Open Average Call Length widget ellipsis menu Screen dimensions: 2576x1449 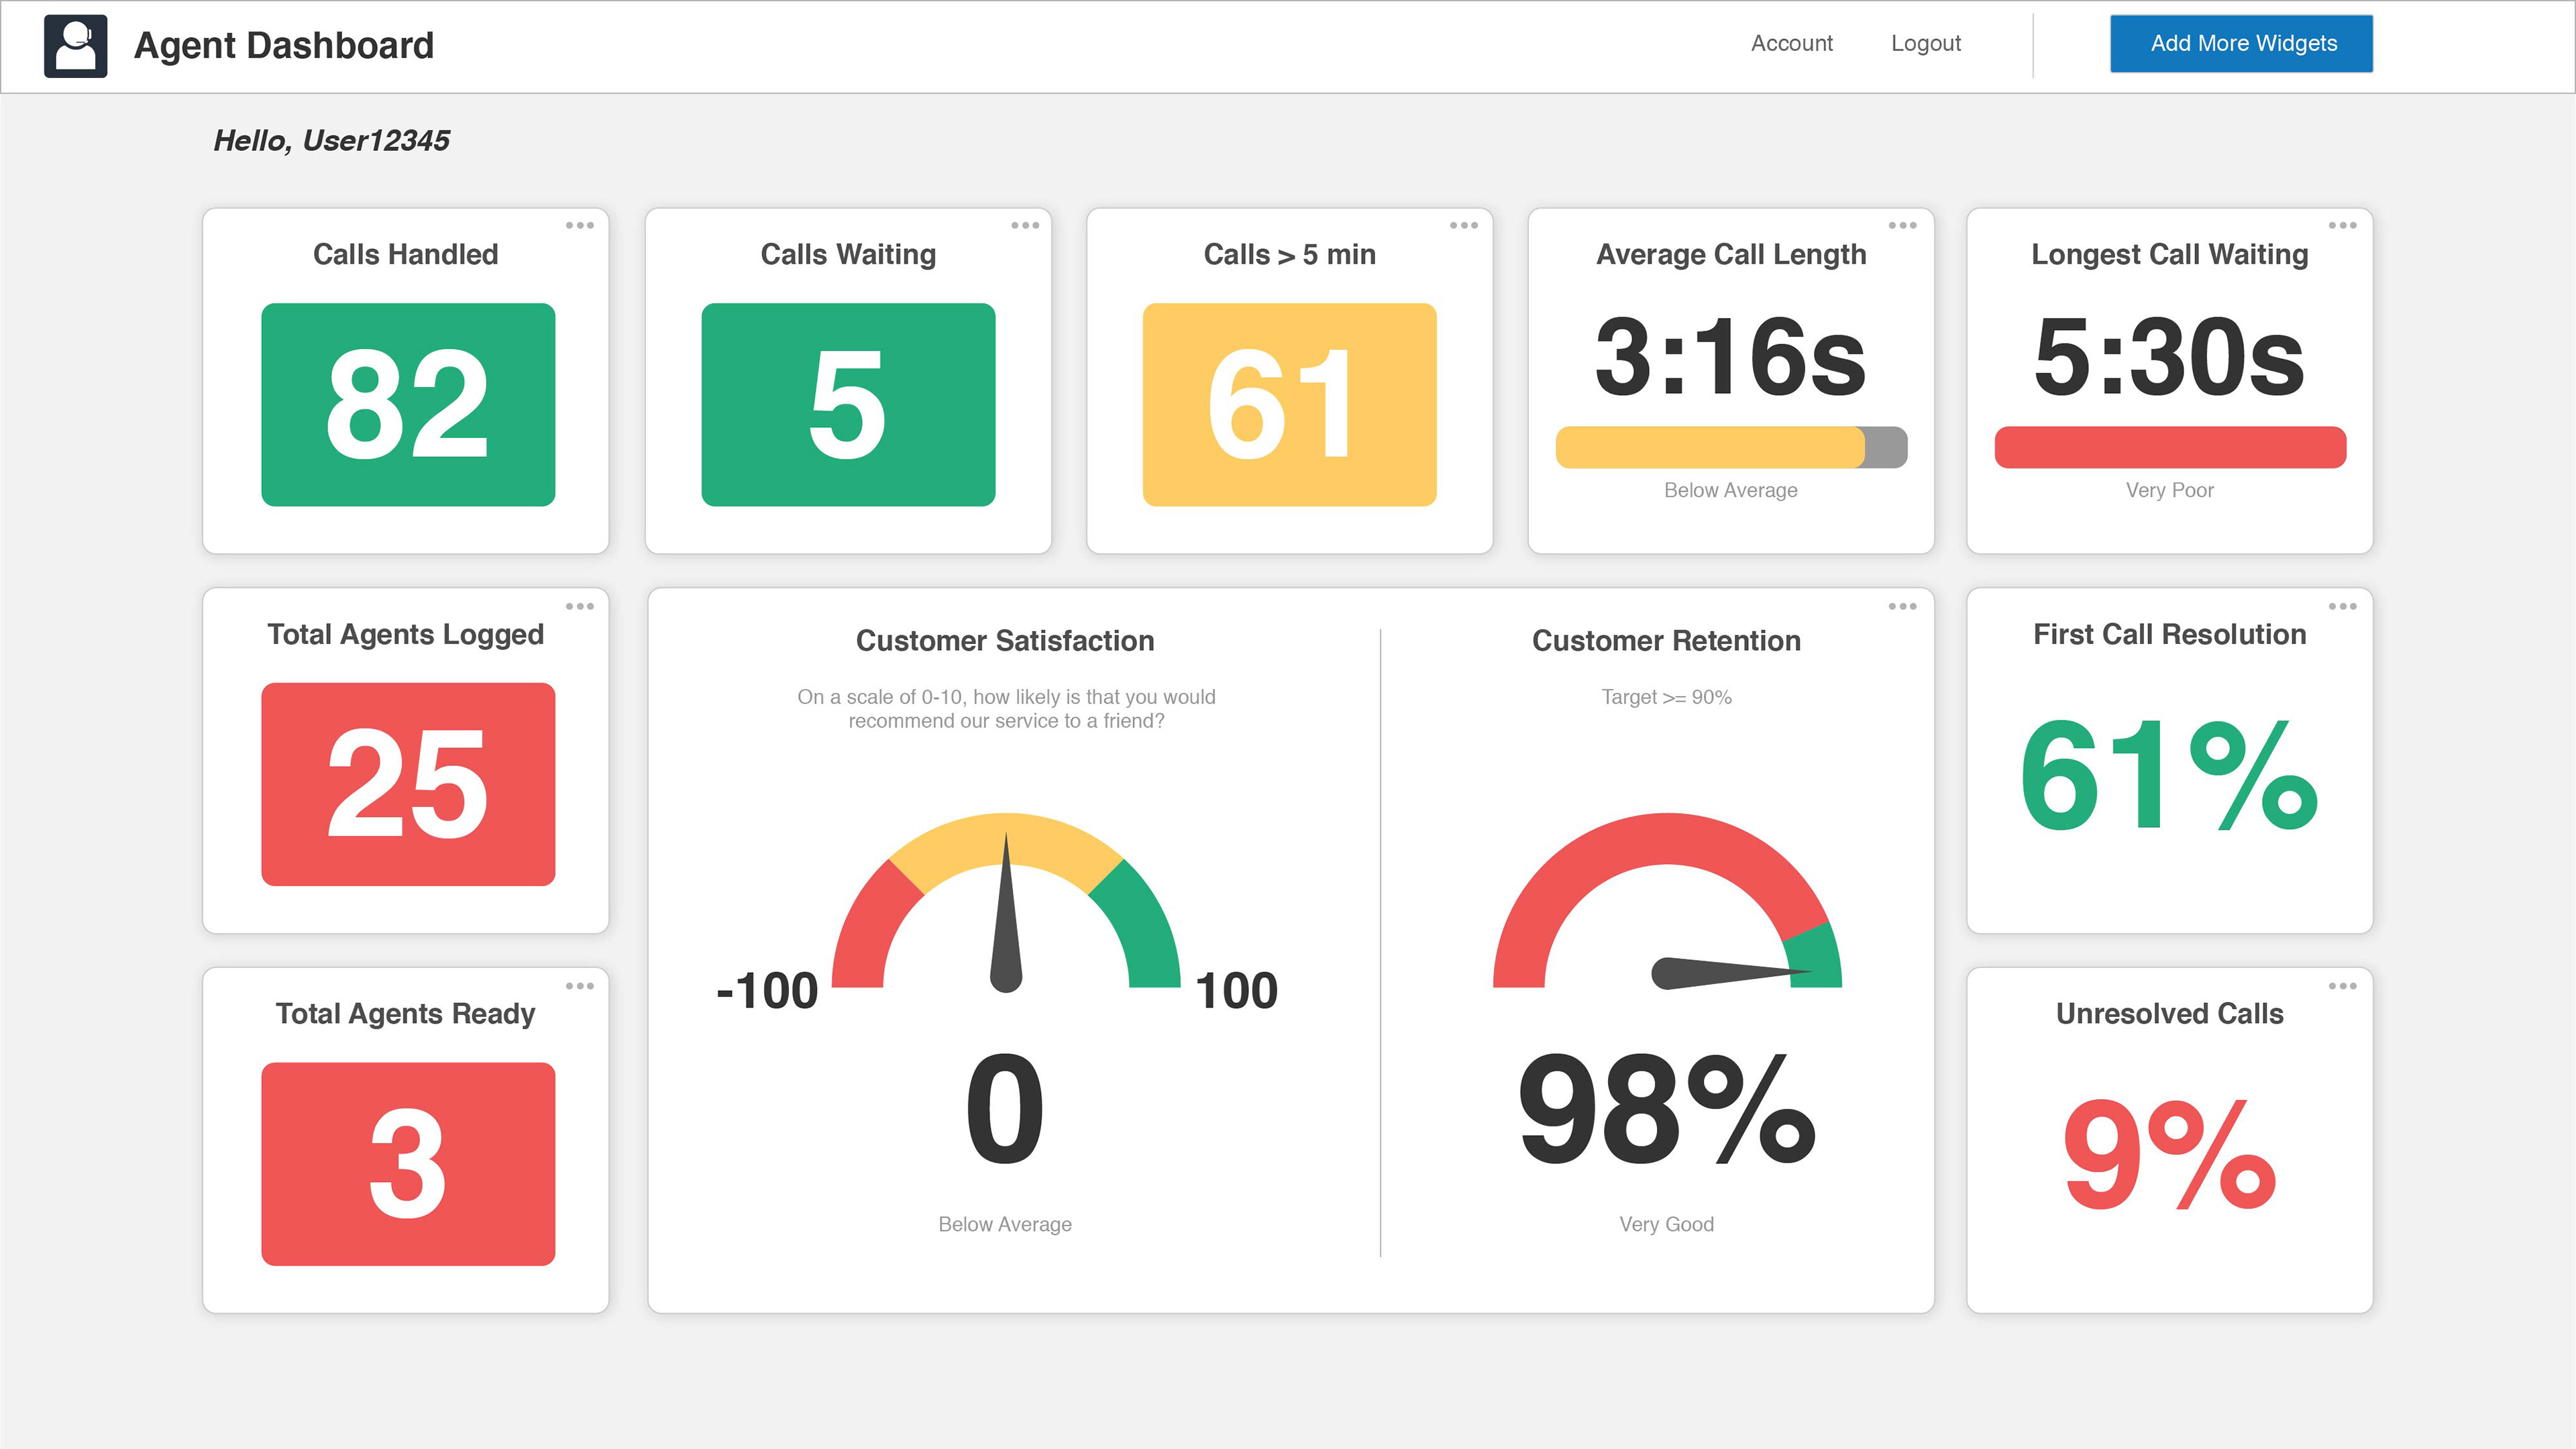tap(1902, 225)
